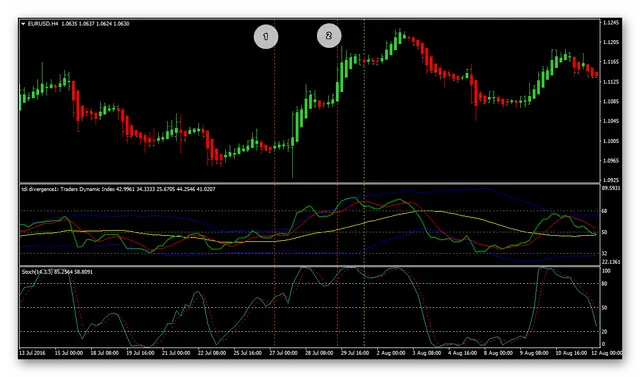
Task: Click the 29 Jul 16:00 time label
Action: pyautogui.click(x=355, y=353)
